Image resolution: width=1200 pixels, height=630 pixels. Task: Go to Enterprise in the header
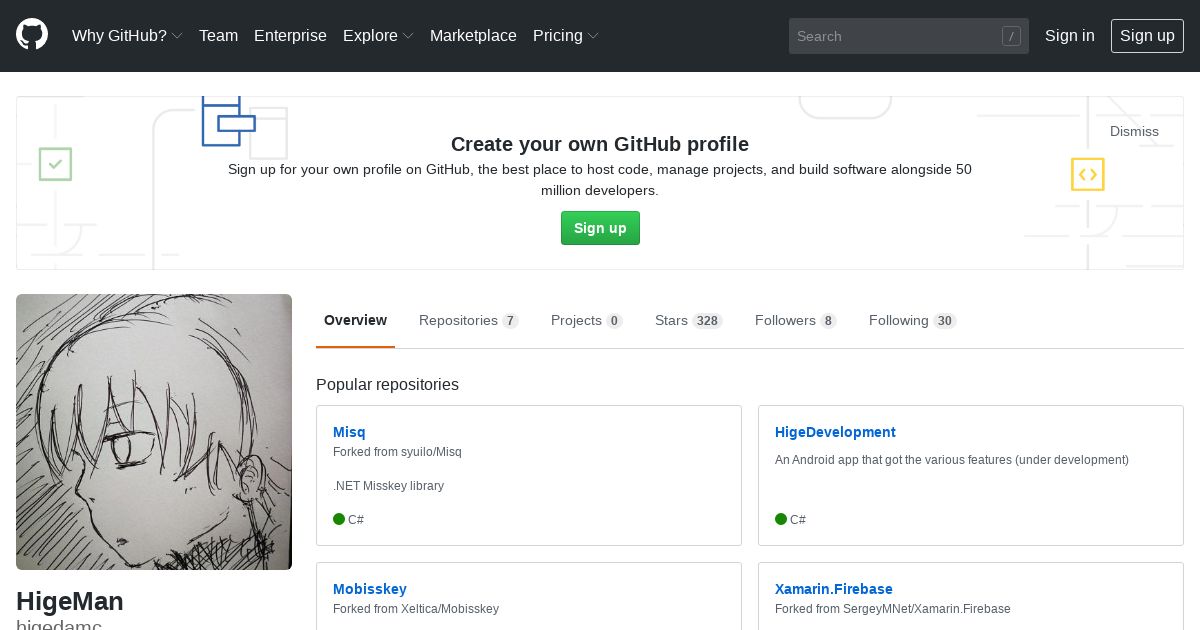click(x=290, y=36)
